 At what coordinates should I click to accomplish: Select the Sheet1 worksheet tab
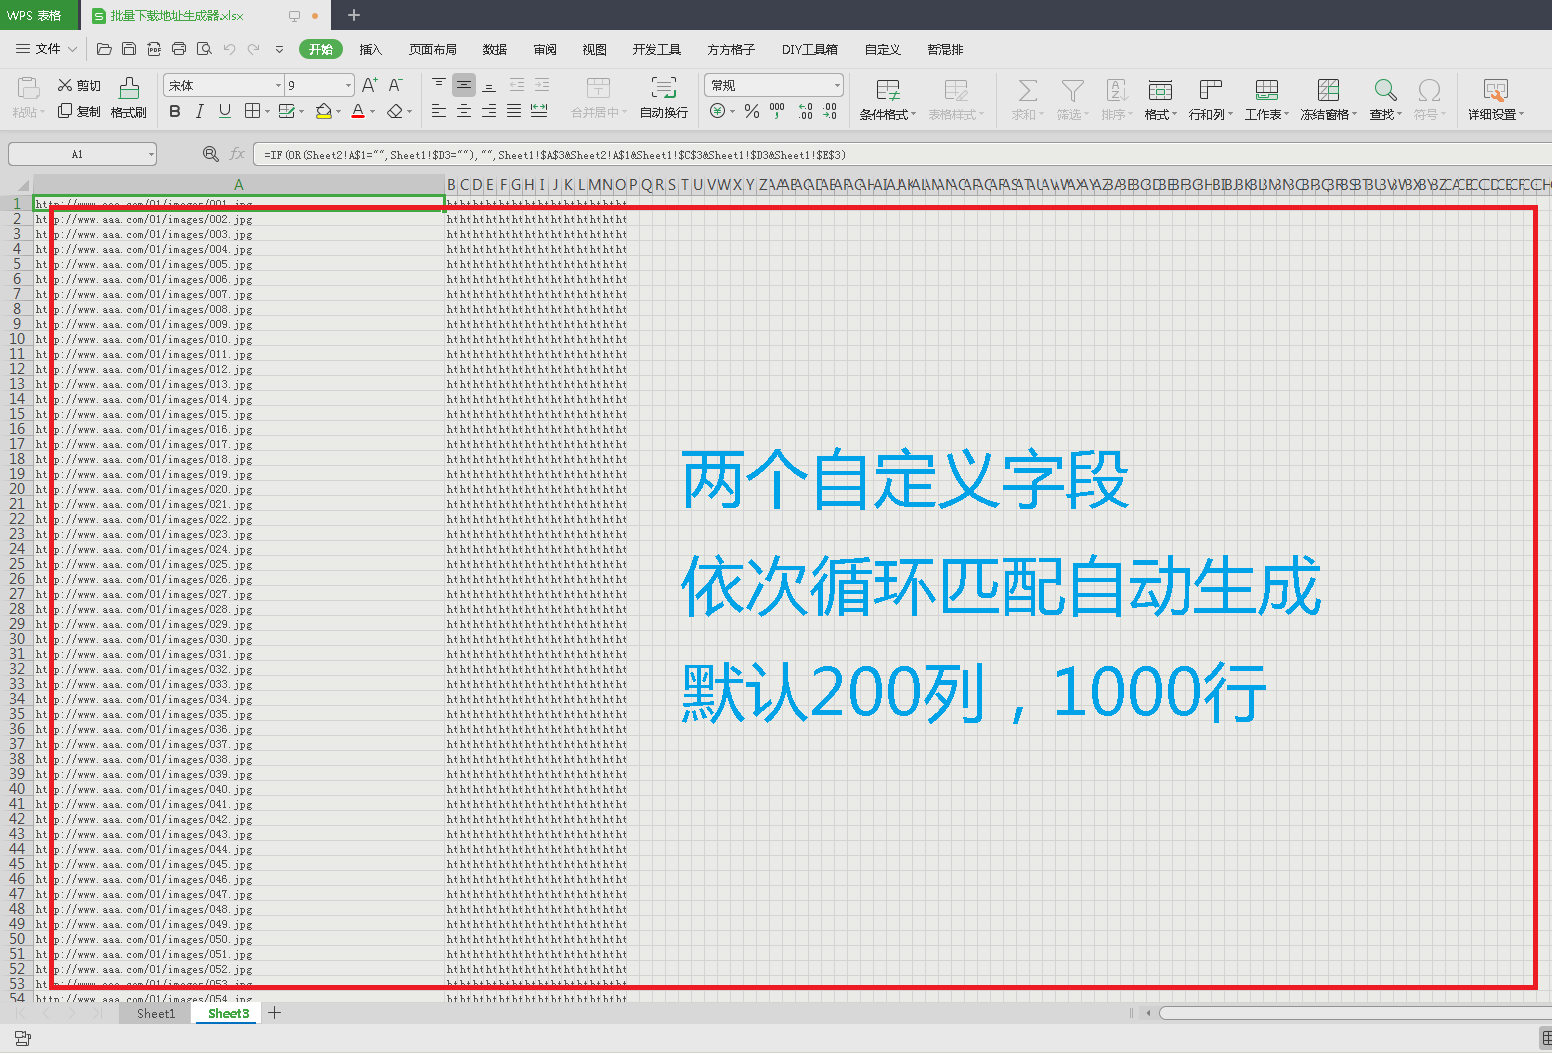[156, 1013]
